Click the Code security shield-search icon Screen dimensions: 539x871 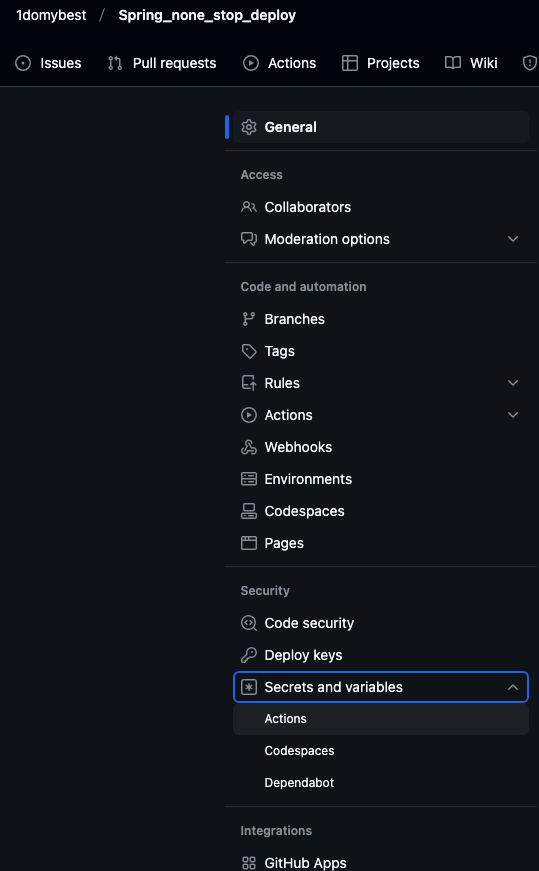(248, 623)
